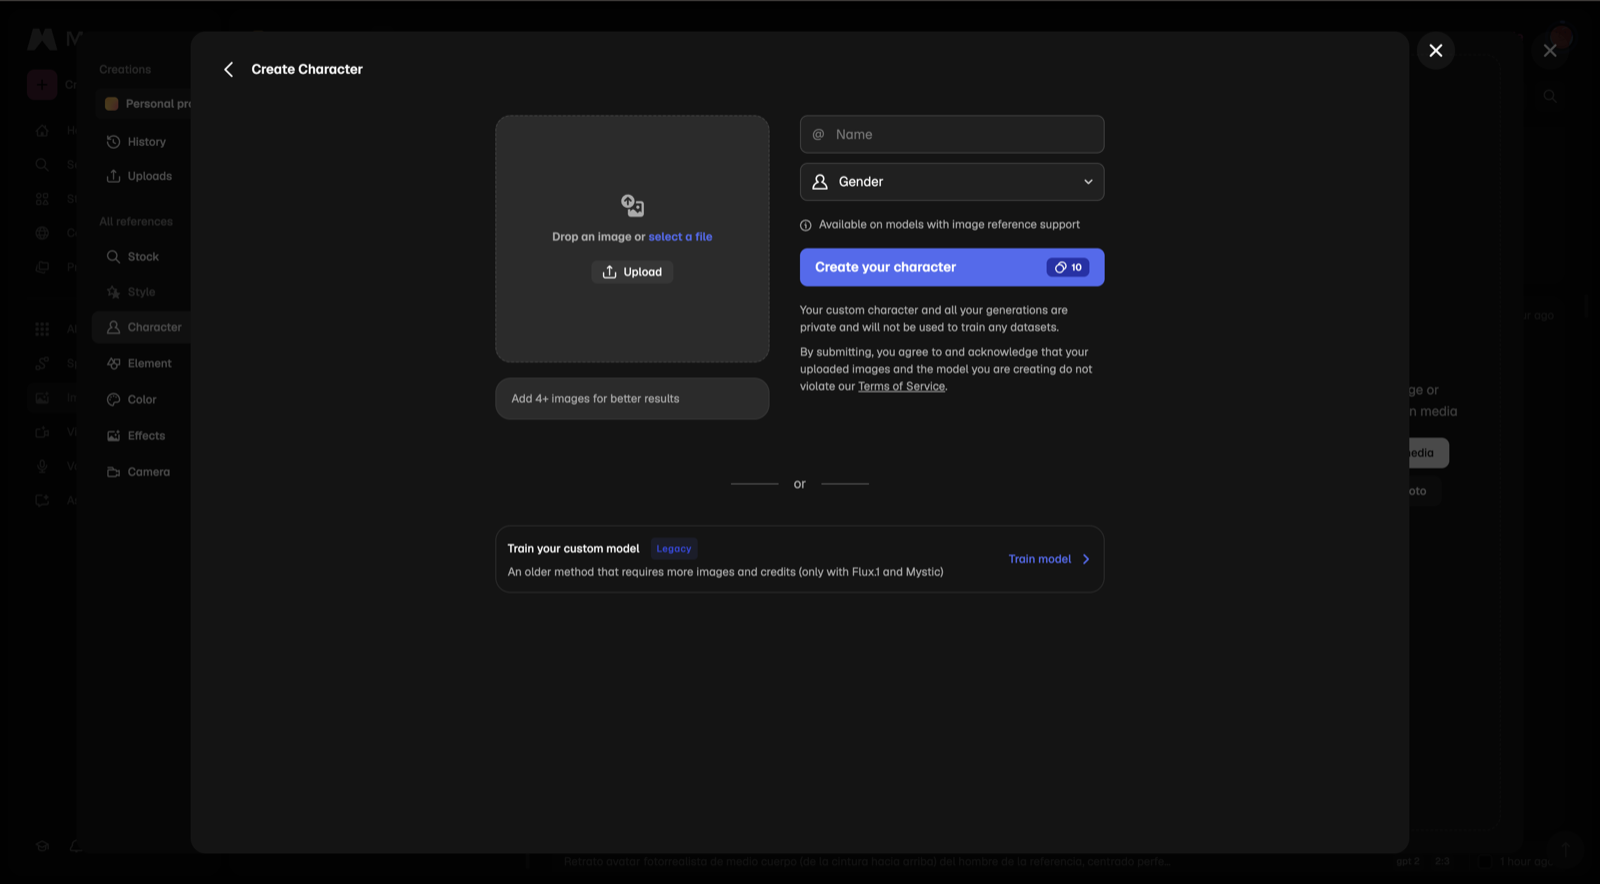Click the Personal project item
The width and height of the screenshot is (1600, 884).
coord(145,104)
